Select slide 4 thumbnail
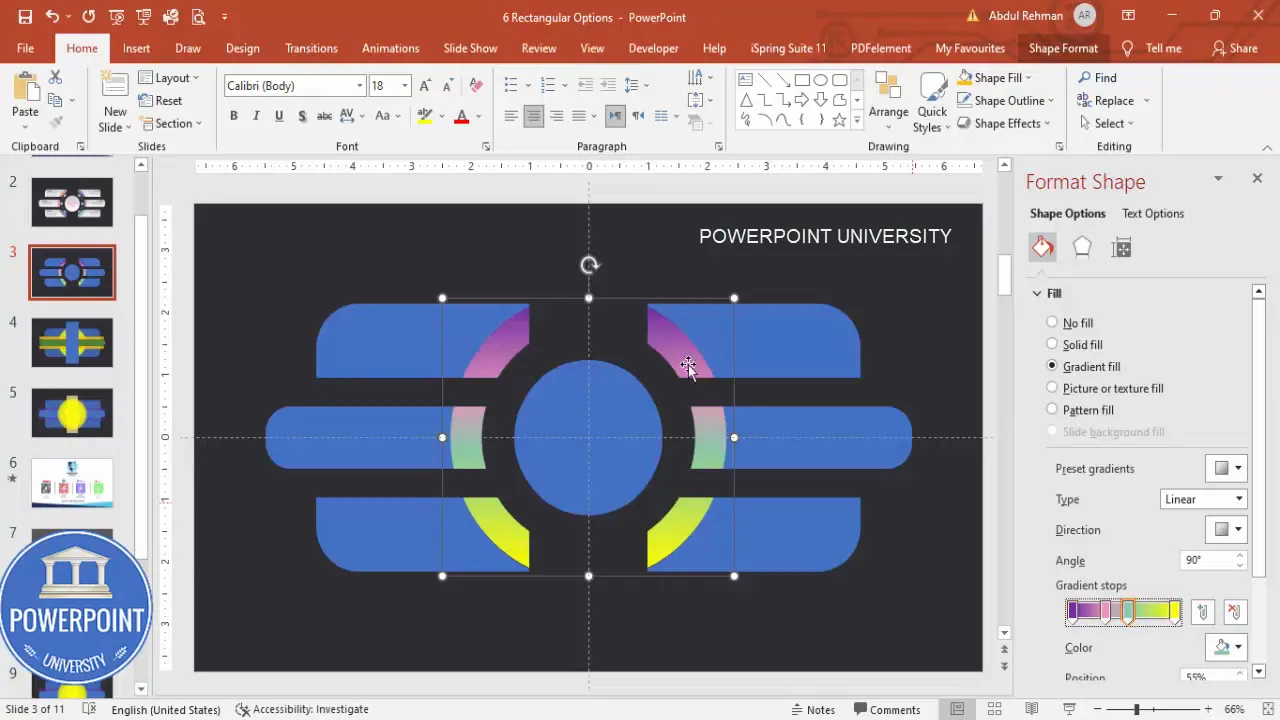1280x720 pixels. [x=72, y=342]
